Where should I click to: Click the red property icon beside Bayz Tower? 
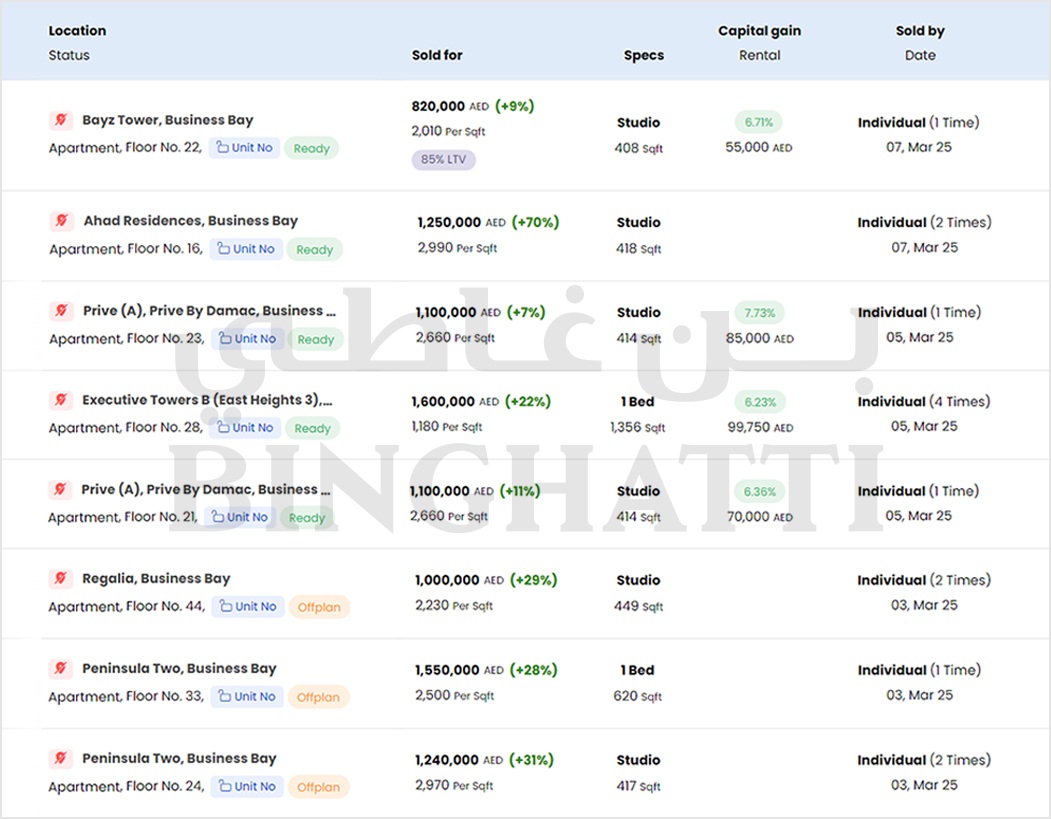pos(60,120)
